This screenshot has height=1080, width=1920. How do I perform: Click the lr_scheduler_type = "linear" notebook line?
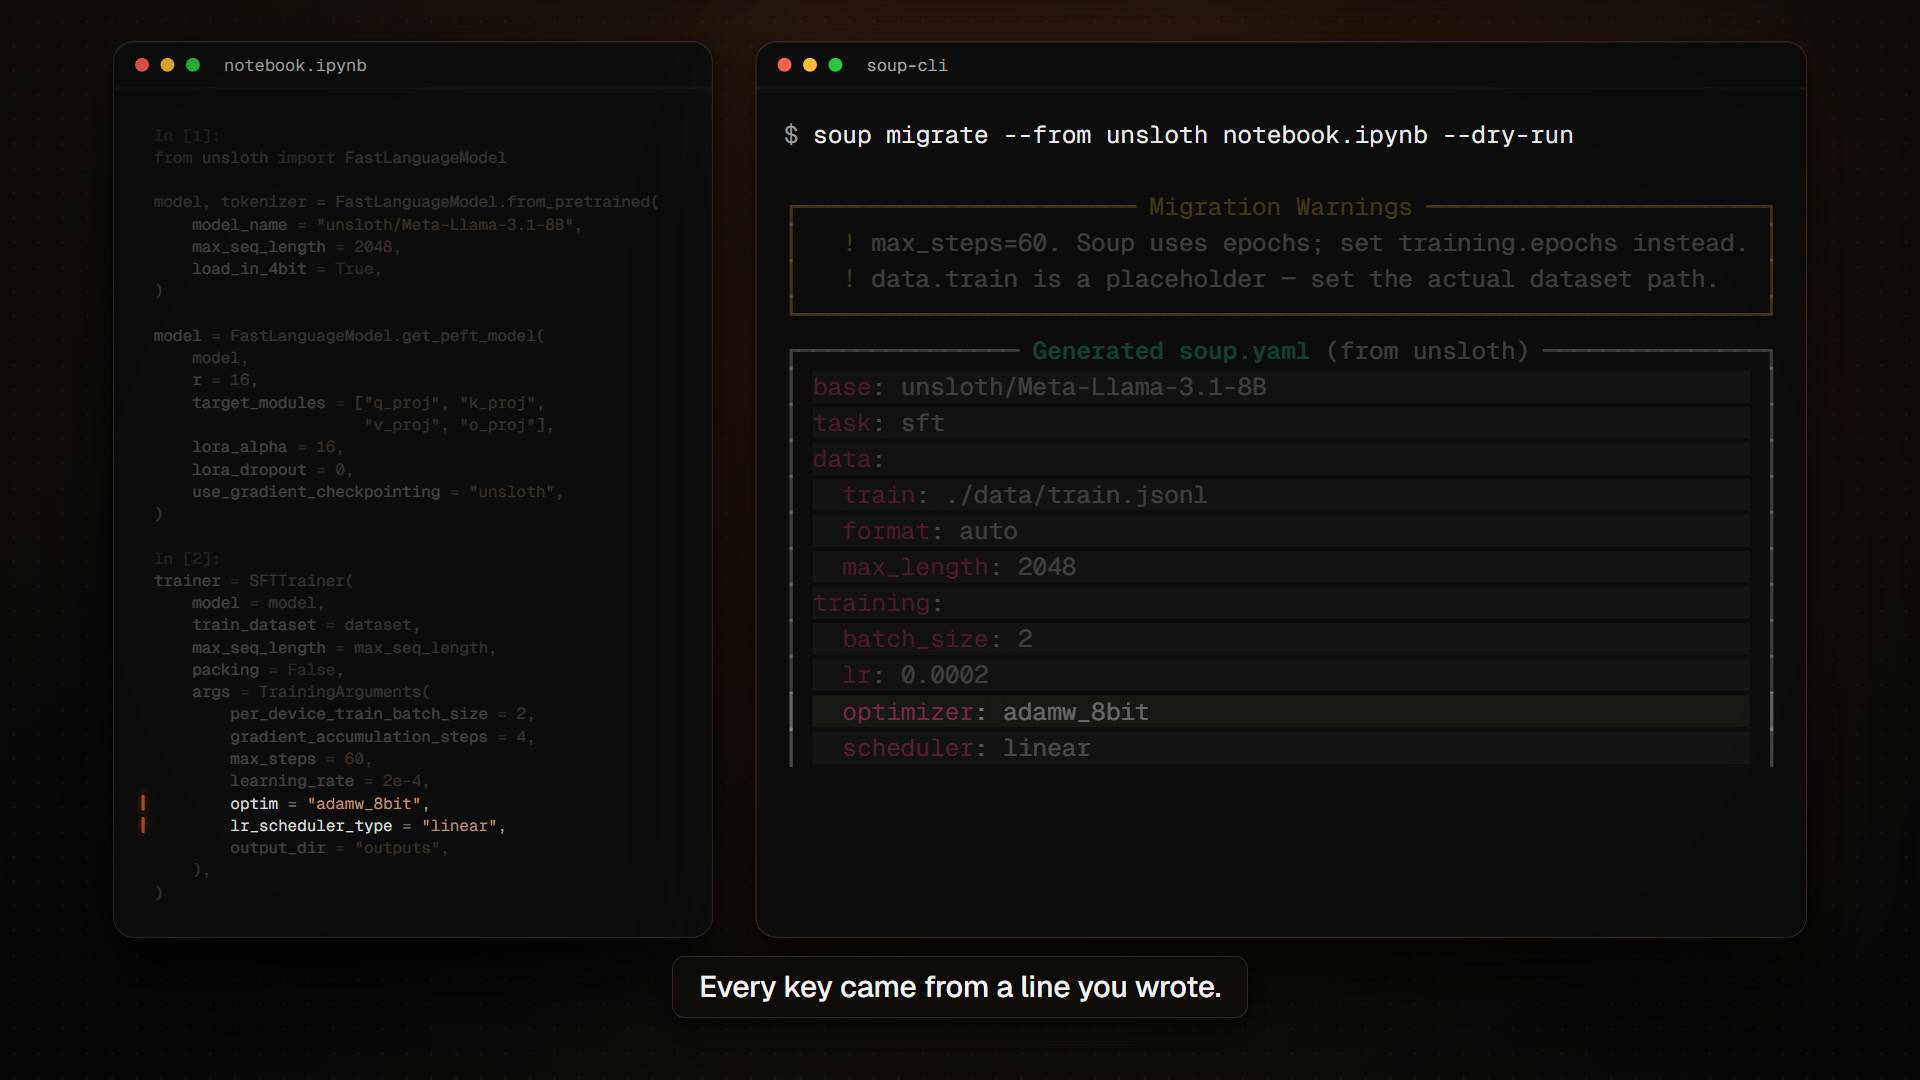click(368, 826)
